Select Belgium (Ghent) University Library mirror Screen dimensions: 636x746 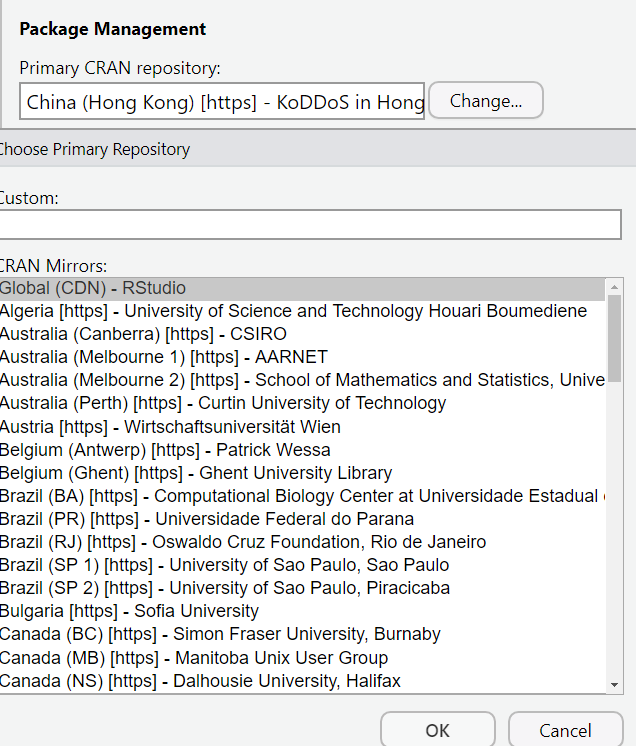[x=303, y=473]
